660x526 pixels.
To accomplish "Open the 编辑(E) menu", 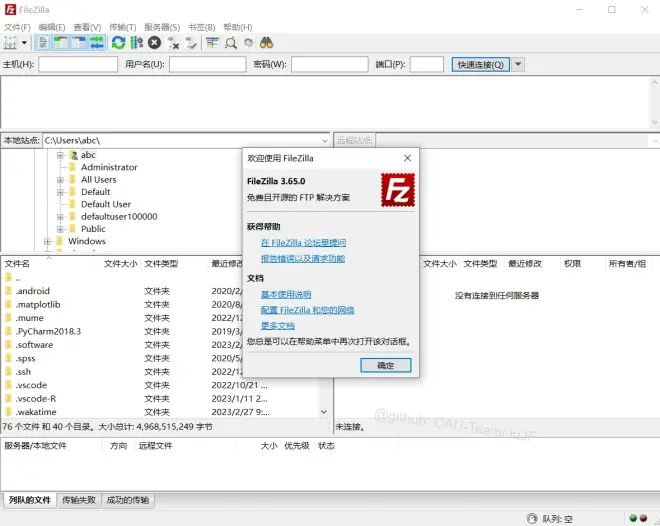I will point(52,27).
